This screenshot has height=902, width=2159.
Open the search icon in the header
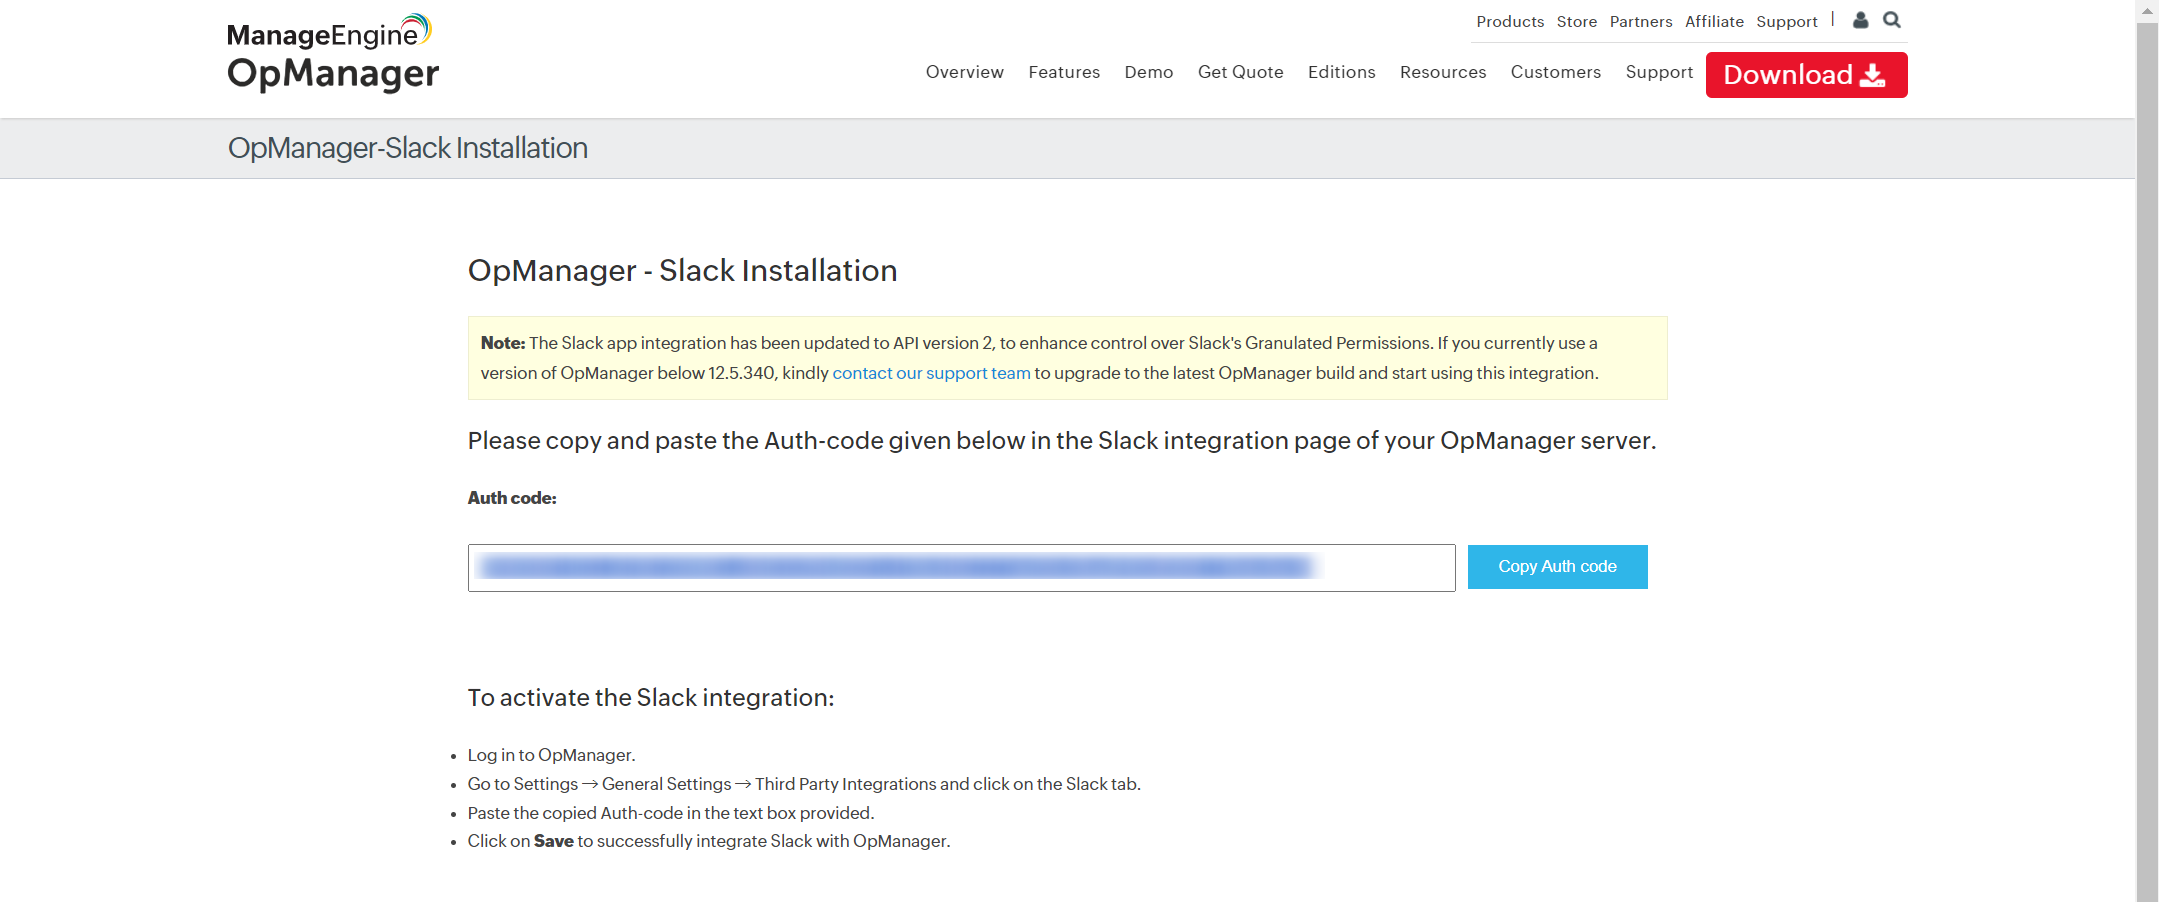[x=1892, y=20]
